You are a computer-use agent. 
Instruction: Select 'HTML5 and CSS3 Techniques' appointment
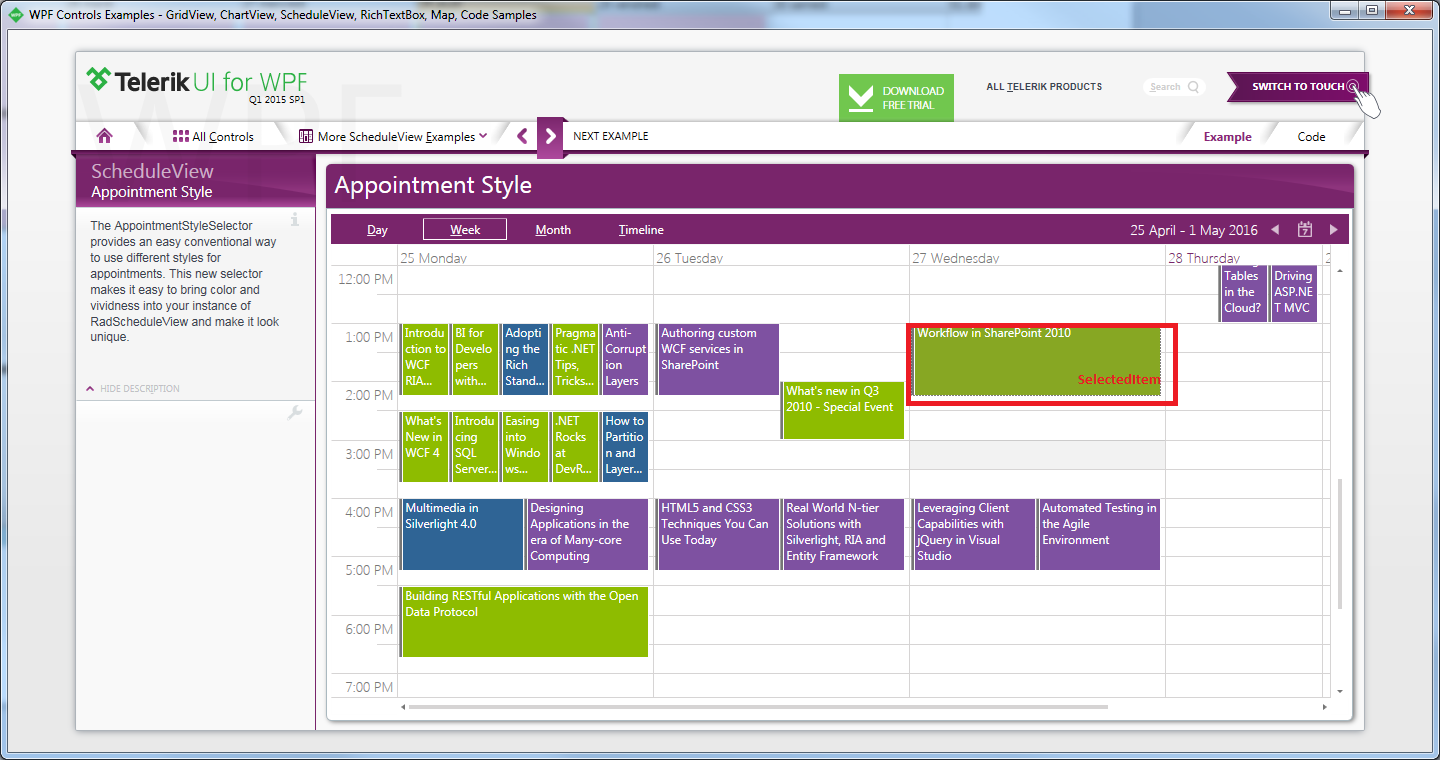[x=717, y=534]
